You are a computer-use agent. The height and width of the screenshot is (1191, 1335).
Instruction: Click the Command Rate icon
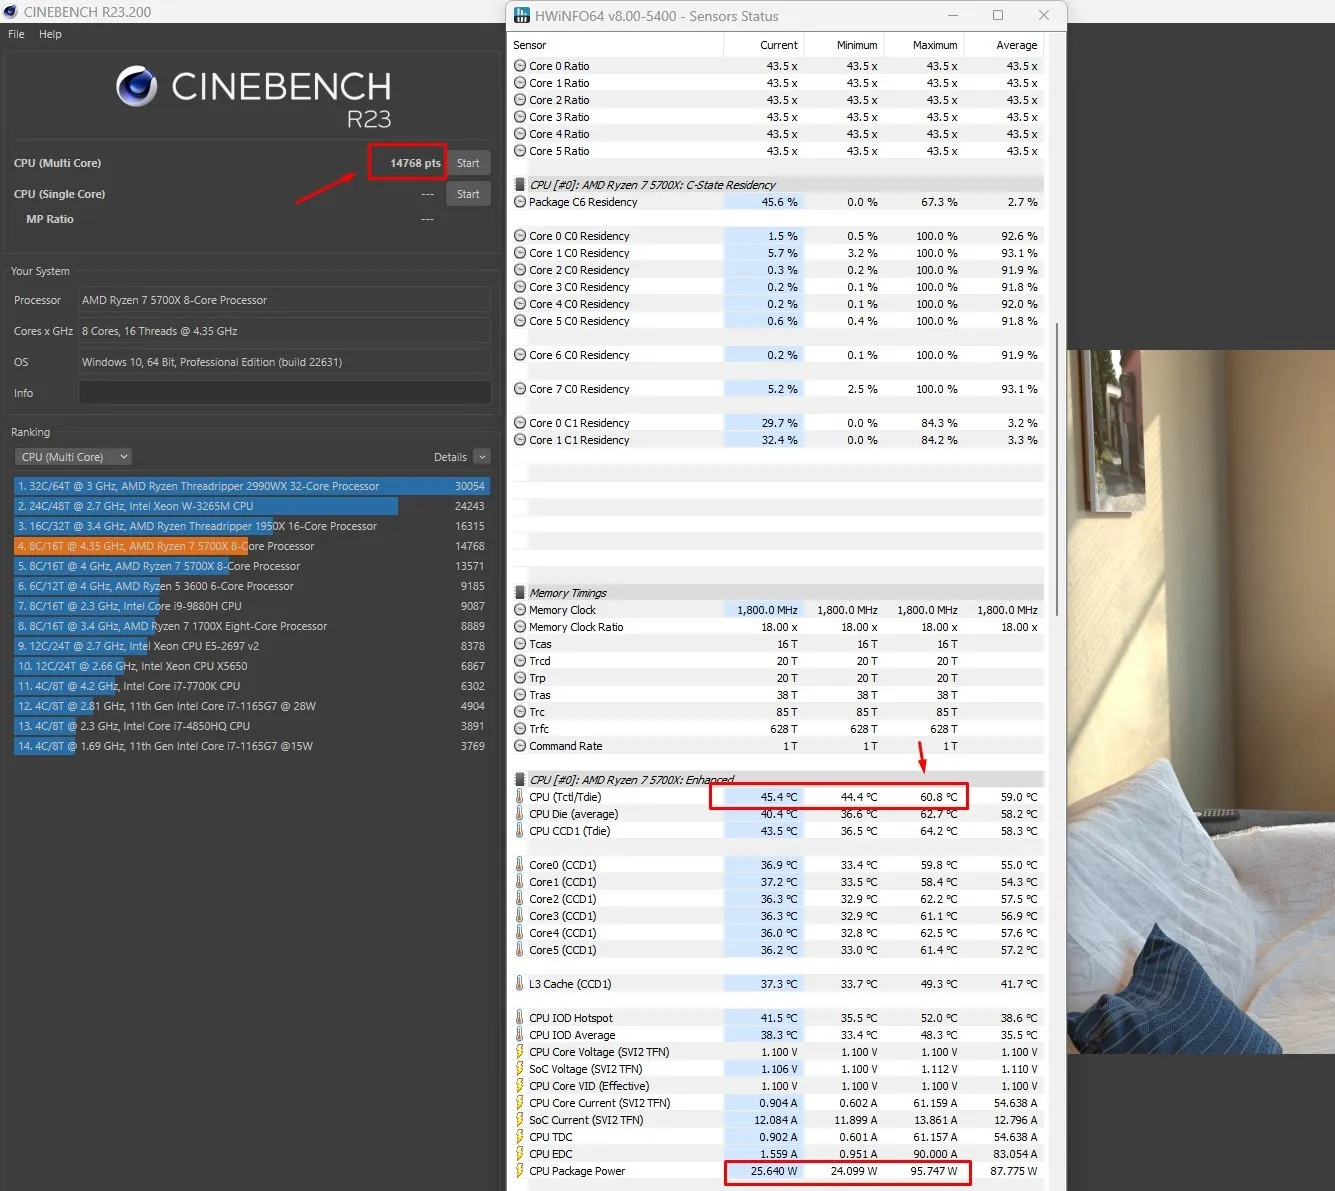click(x=520, y=746)
